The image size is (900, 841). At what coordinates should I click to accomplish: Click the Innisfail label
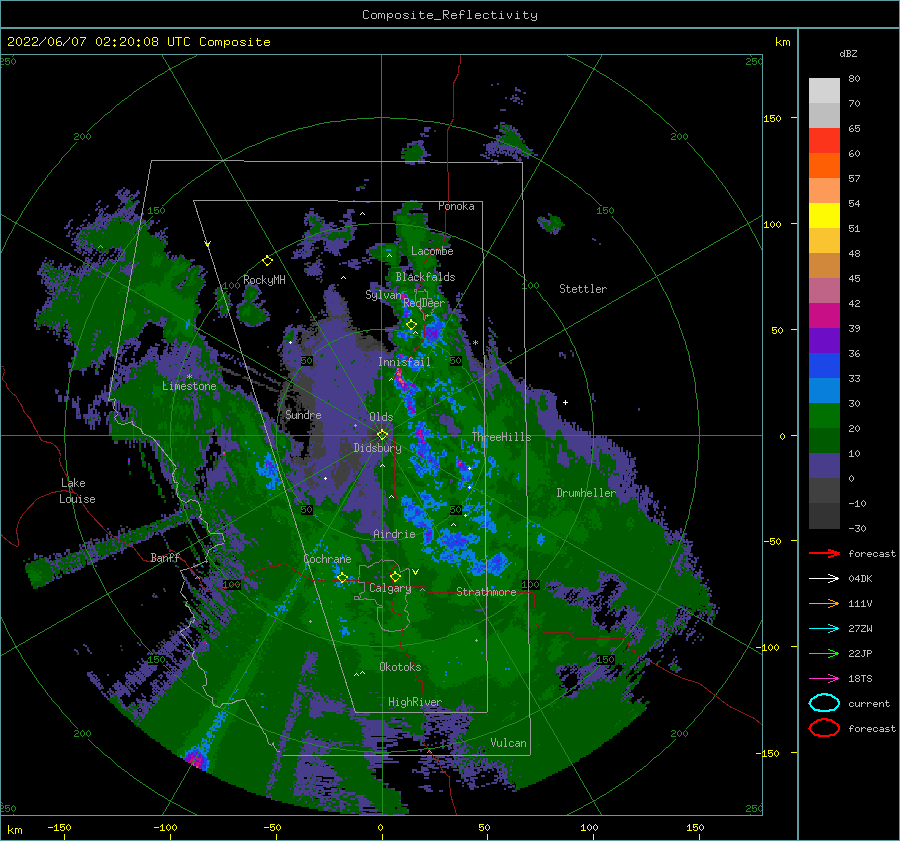pyautogui.click(x=404, y=362)
